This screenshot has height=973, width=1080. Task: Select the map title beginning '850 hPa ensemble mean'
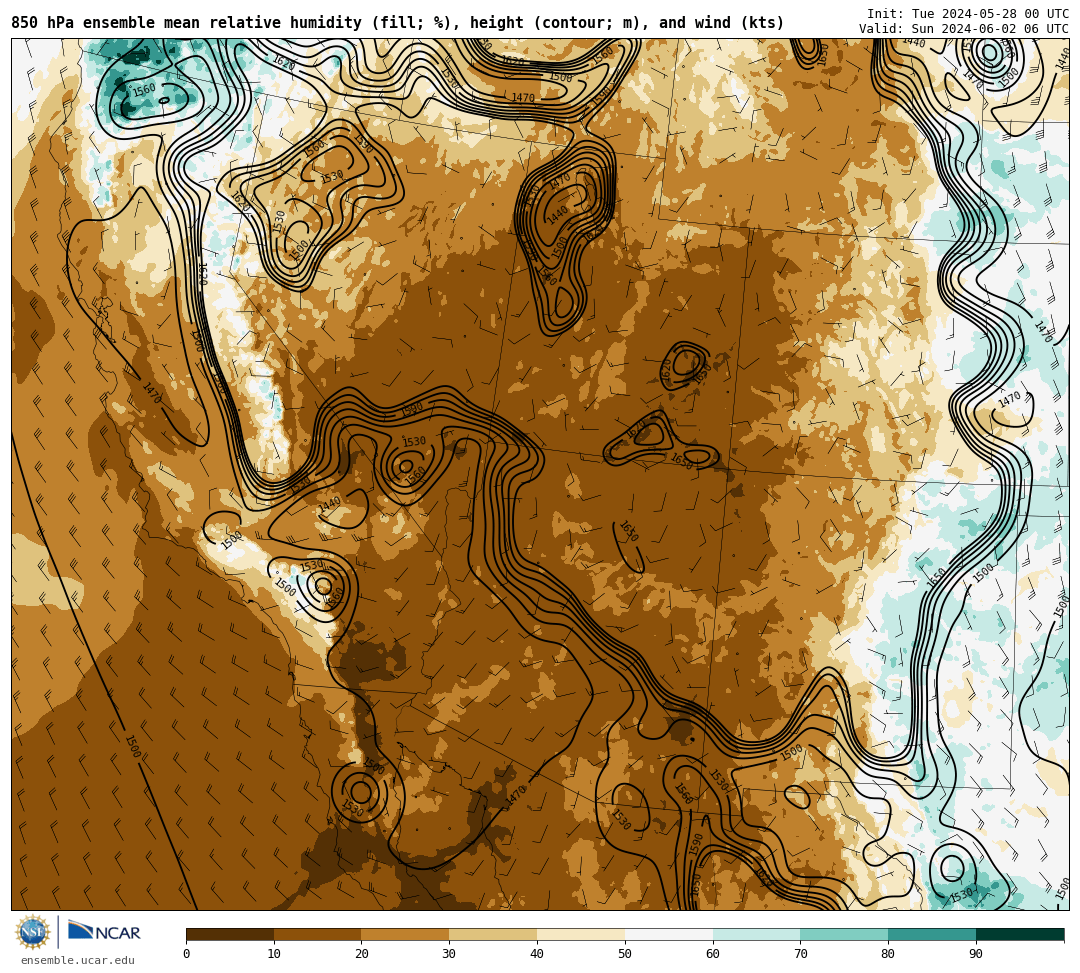pos(397,23)
